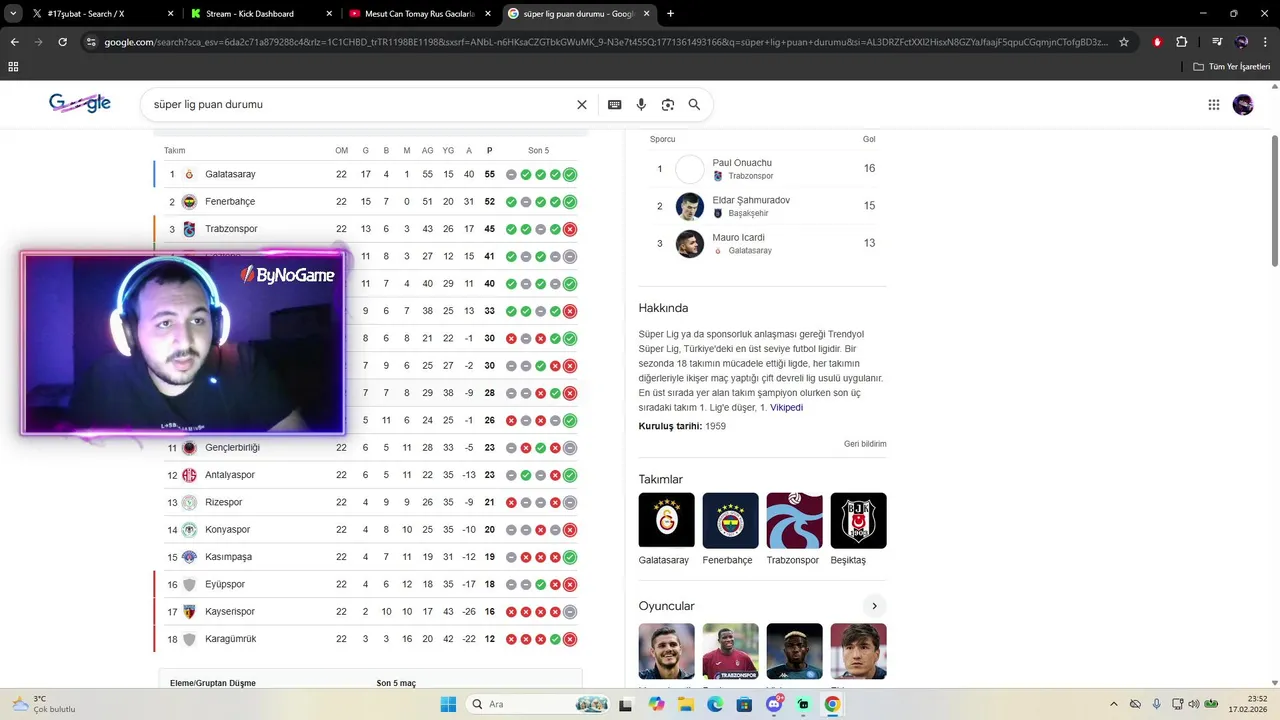The image size is (1280, 720).
Task: Open the Google apps grid
Action: [1214, 104]
